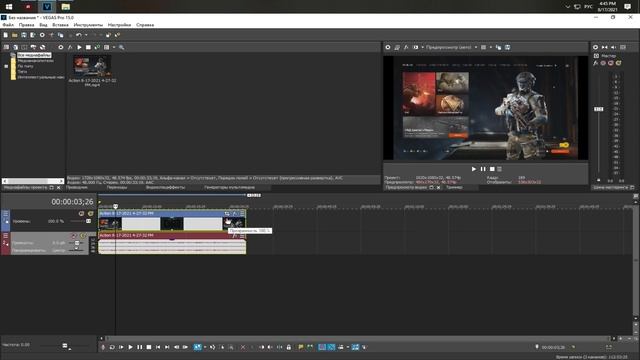Screen dimensions: 640x360
Task: Select the Normal Edit tool in bottom toolbar
Action: 198,347
